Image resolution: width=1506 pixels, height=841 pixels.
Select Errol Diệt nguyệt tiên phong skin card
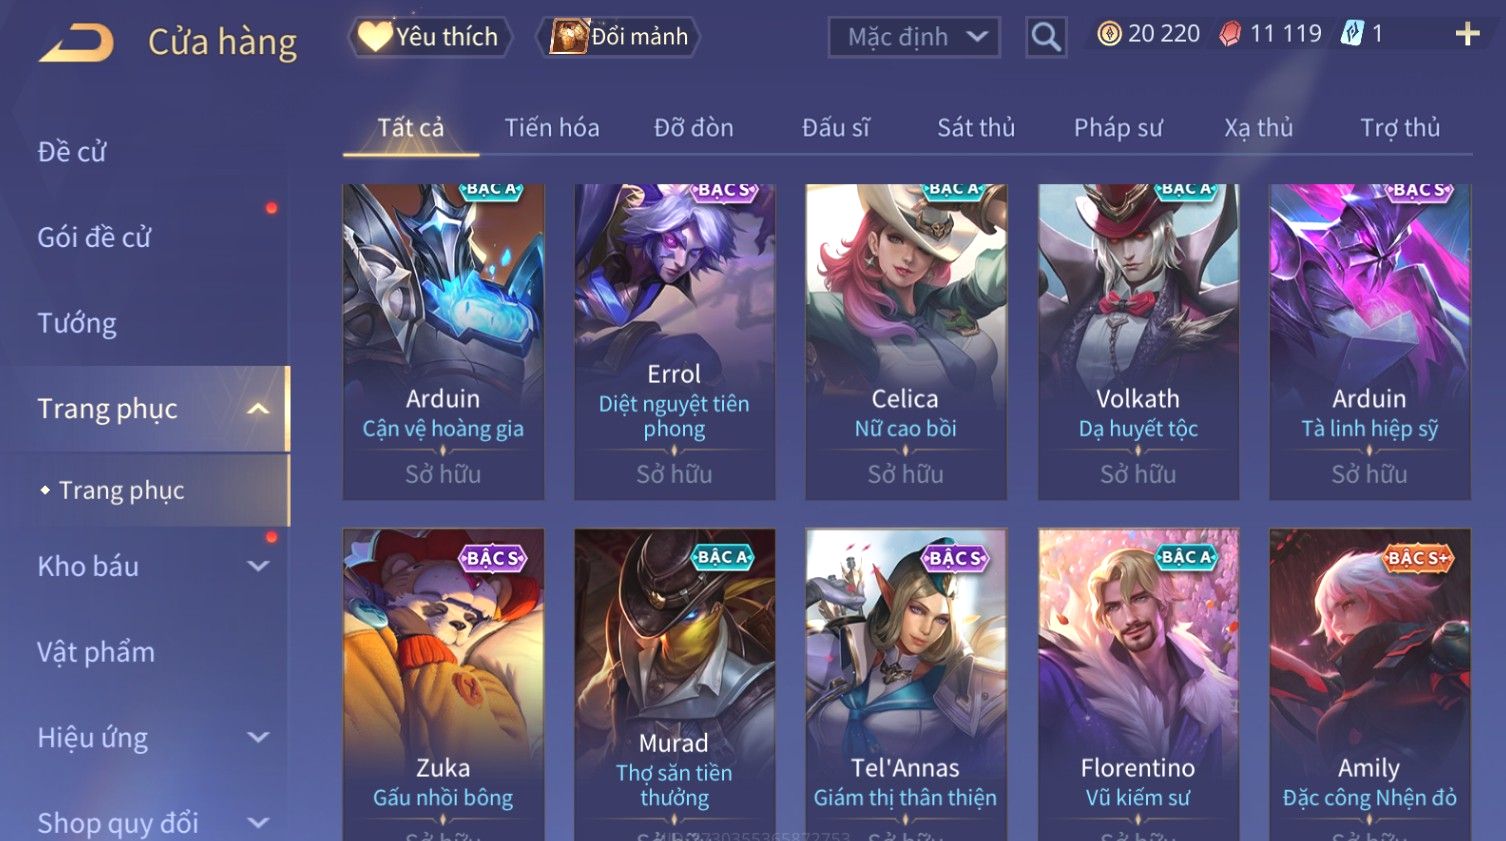[x=674, y=342]
